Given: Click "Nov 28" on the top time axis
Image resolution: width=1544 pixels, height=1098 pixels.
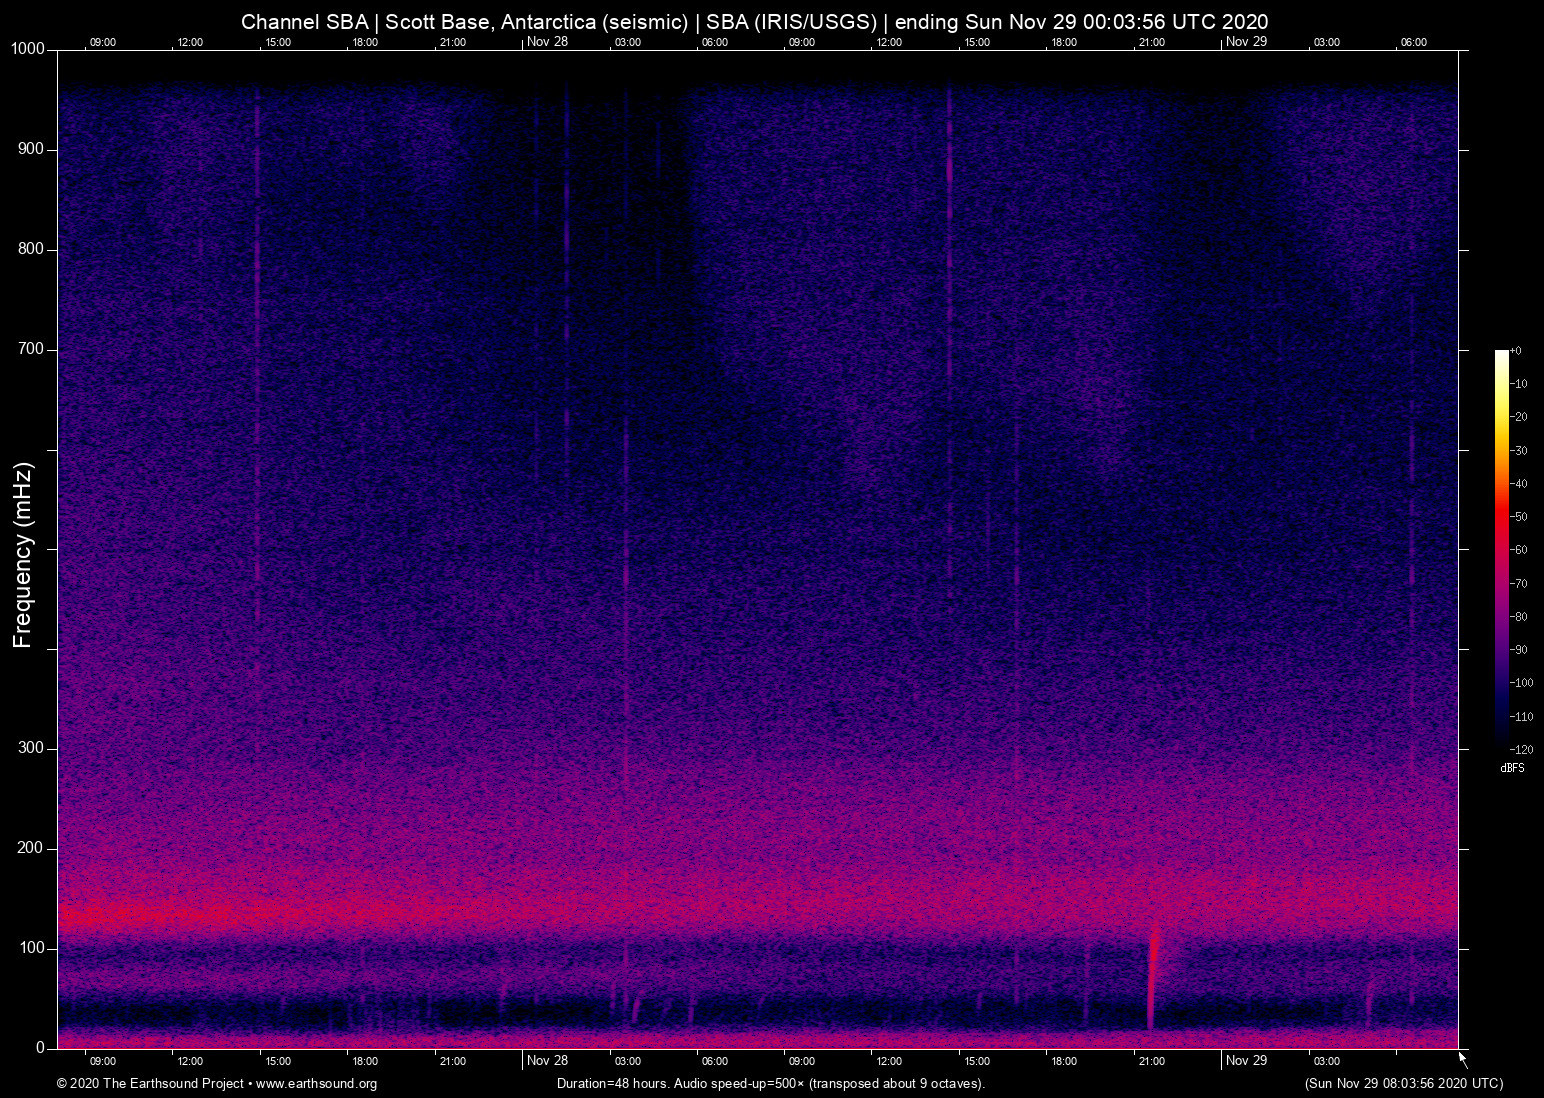Looking at the screenshot, I should [547, 41].
